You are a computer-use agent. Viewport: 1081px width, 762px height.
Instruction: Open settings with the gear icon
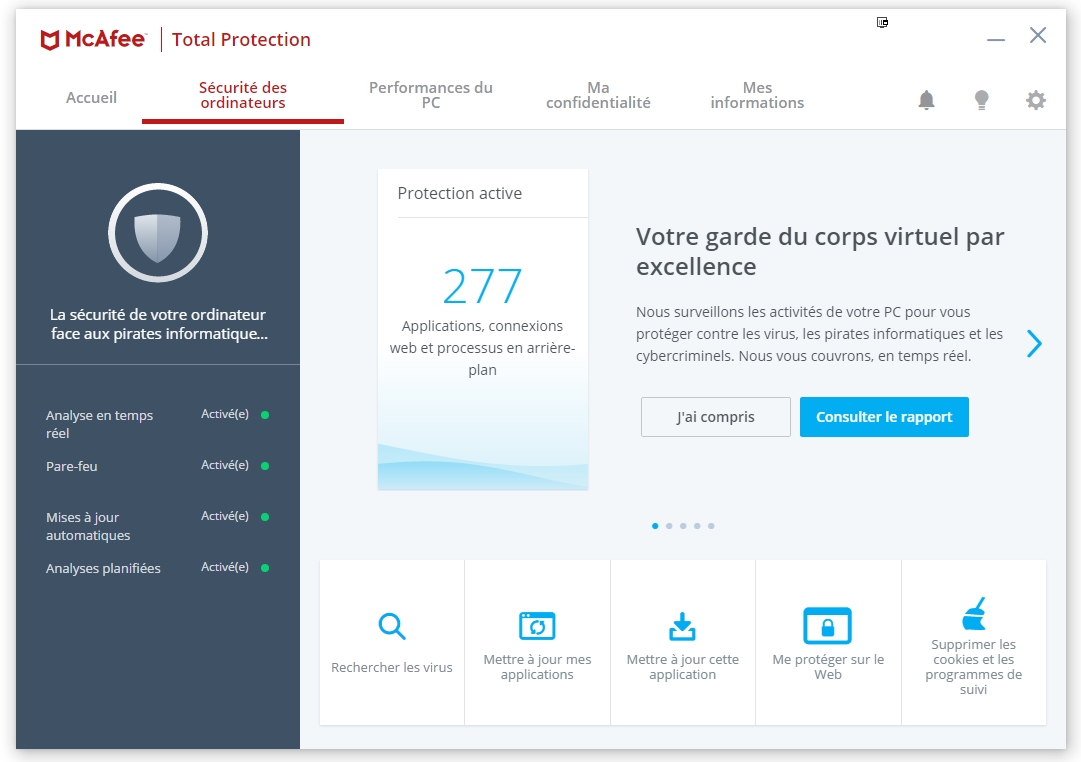pos(1036,100)
